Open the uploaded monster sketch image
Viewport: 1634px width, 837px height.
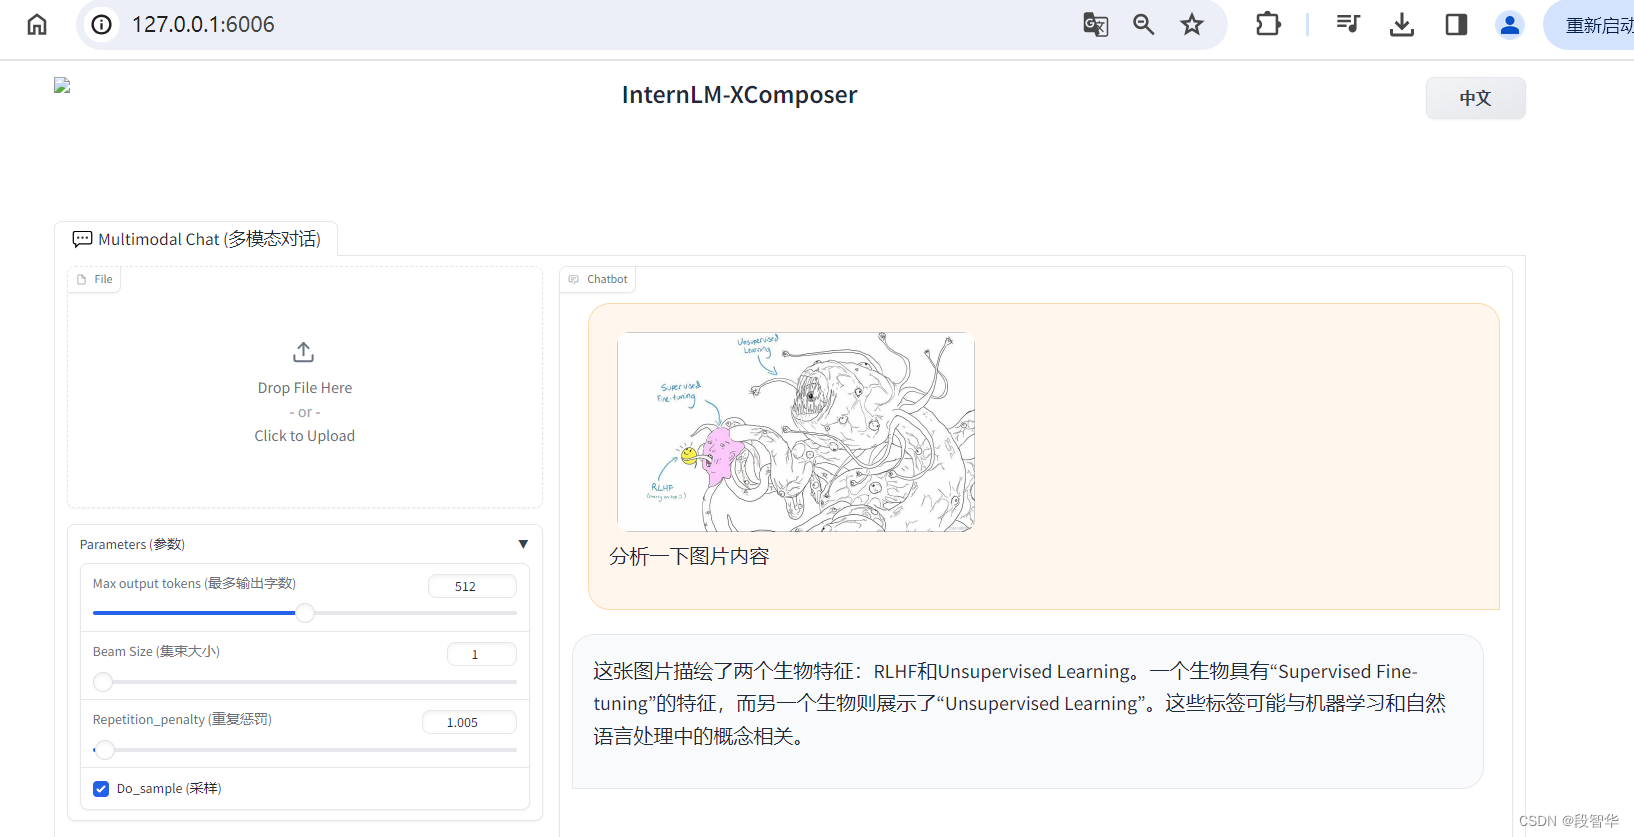796,432
